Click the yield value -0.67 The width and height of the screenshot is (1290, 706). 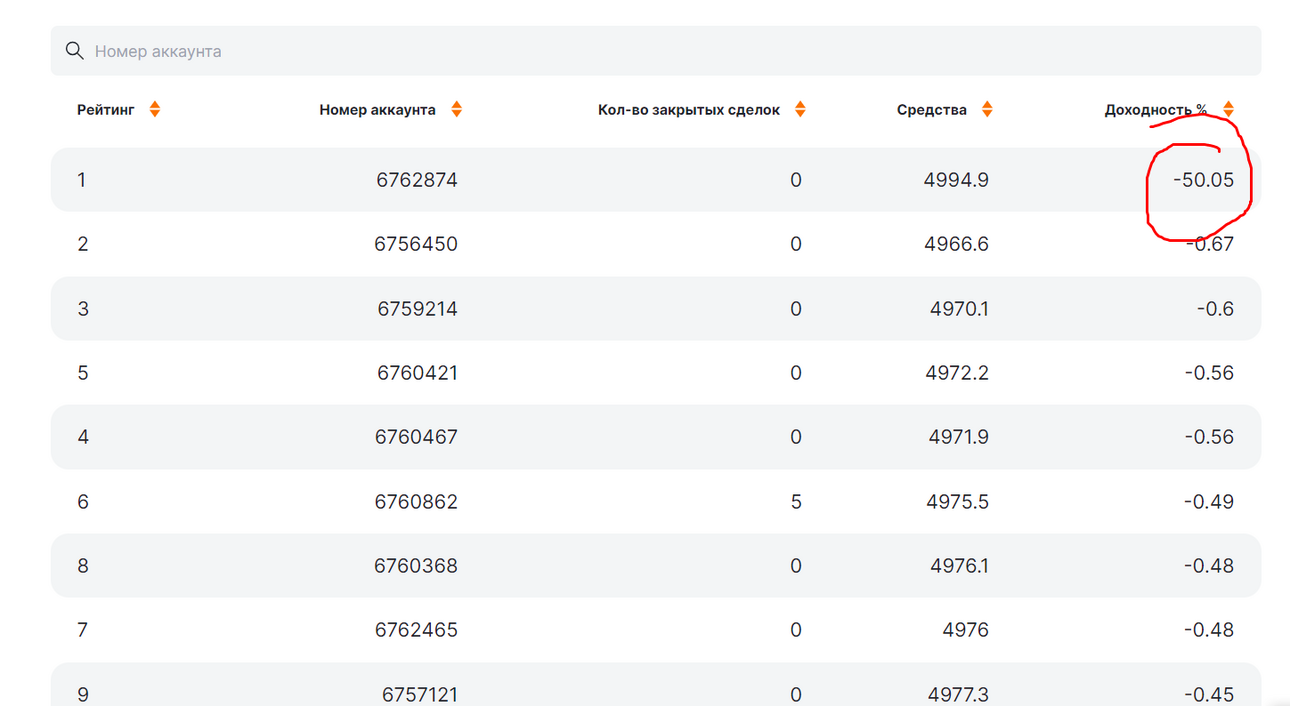[x=1210, y=244]
